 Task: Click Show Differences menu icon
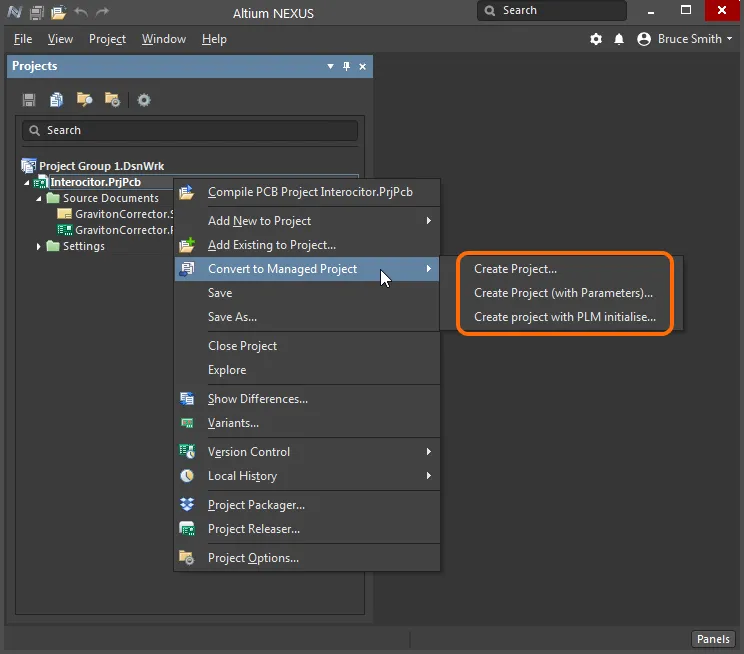point(187,398)
